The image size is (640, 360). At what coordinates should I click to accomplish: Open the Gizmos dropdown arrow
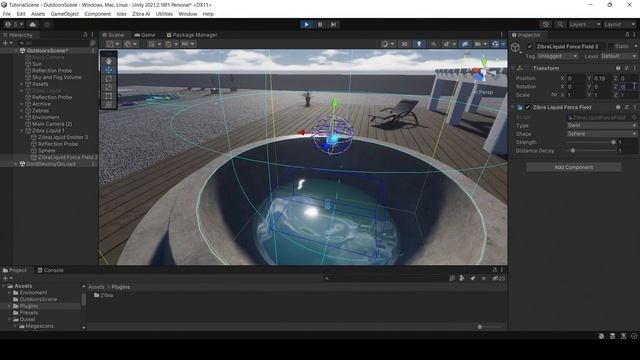[503, 44]
